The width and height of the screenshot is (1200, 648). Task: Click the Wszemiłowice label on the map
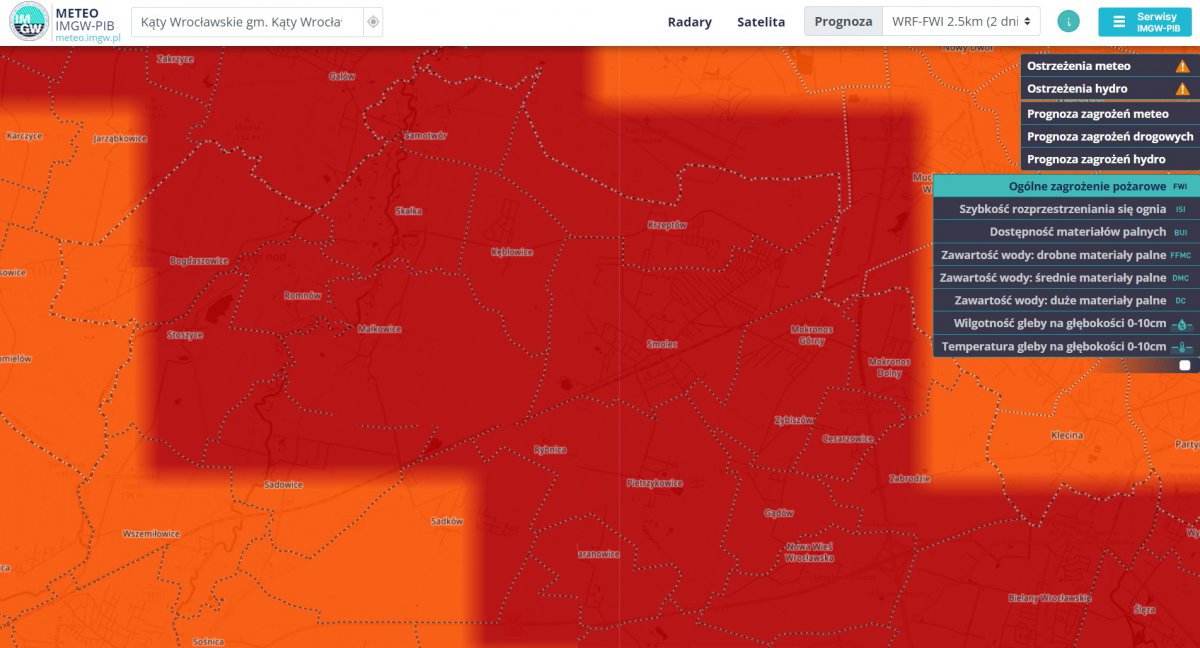[x=151, y=534]
